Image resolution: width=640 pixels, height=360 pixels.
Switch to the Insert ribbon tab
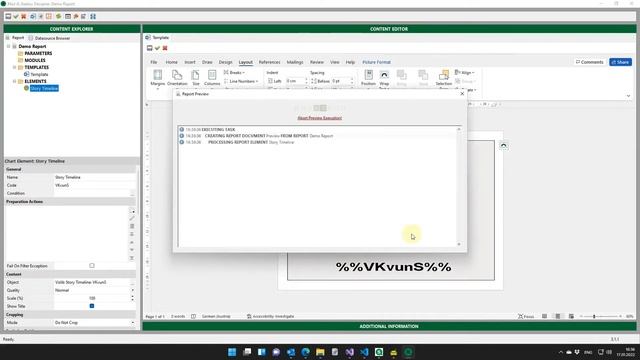click(190, 62)
